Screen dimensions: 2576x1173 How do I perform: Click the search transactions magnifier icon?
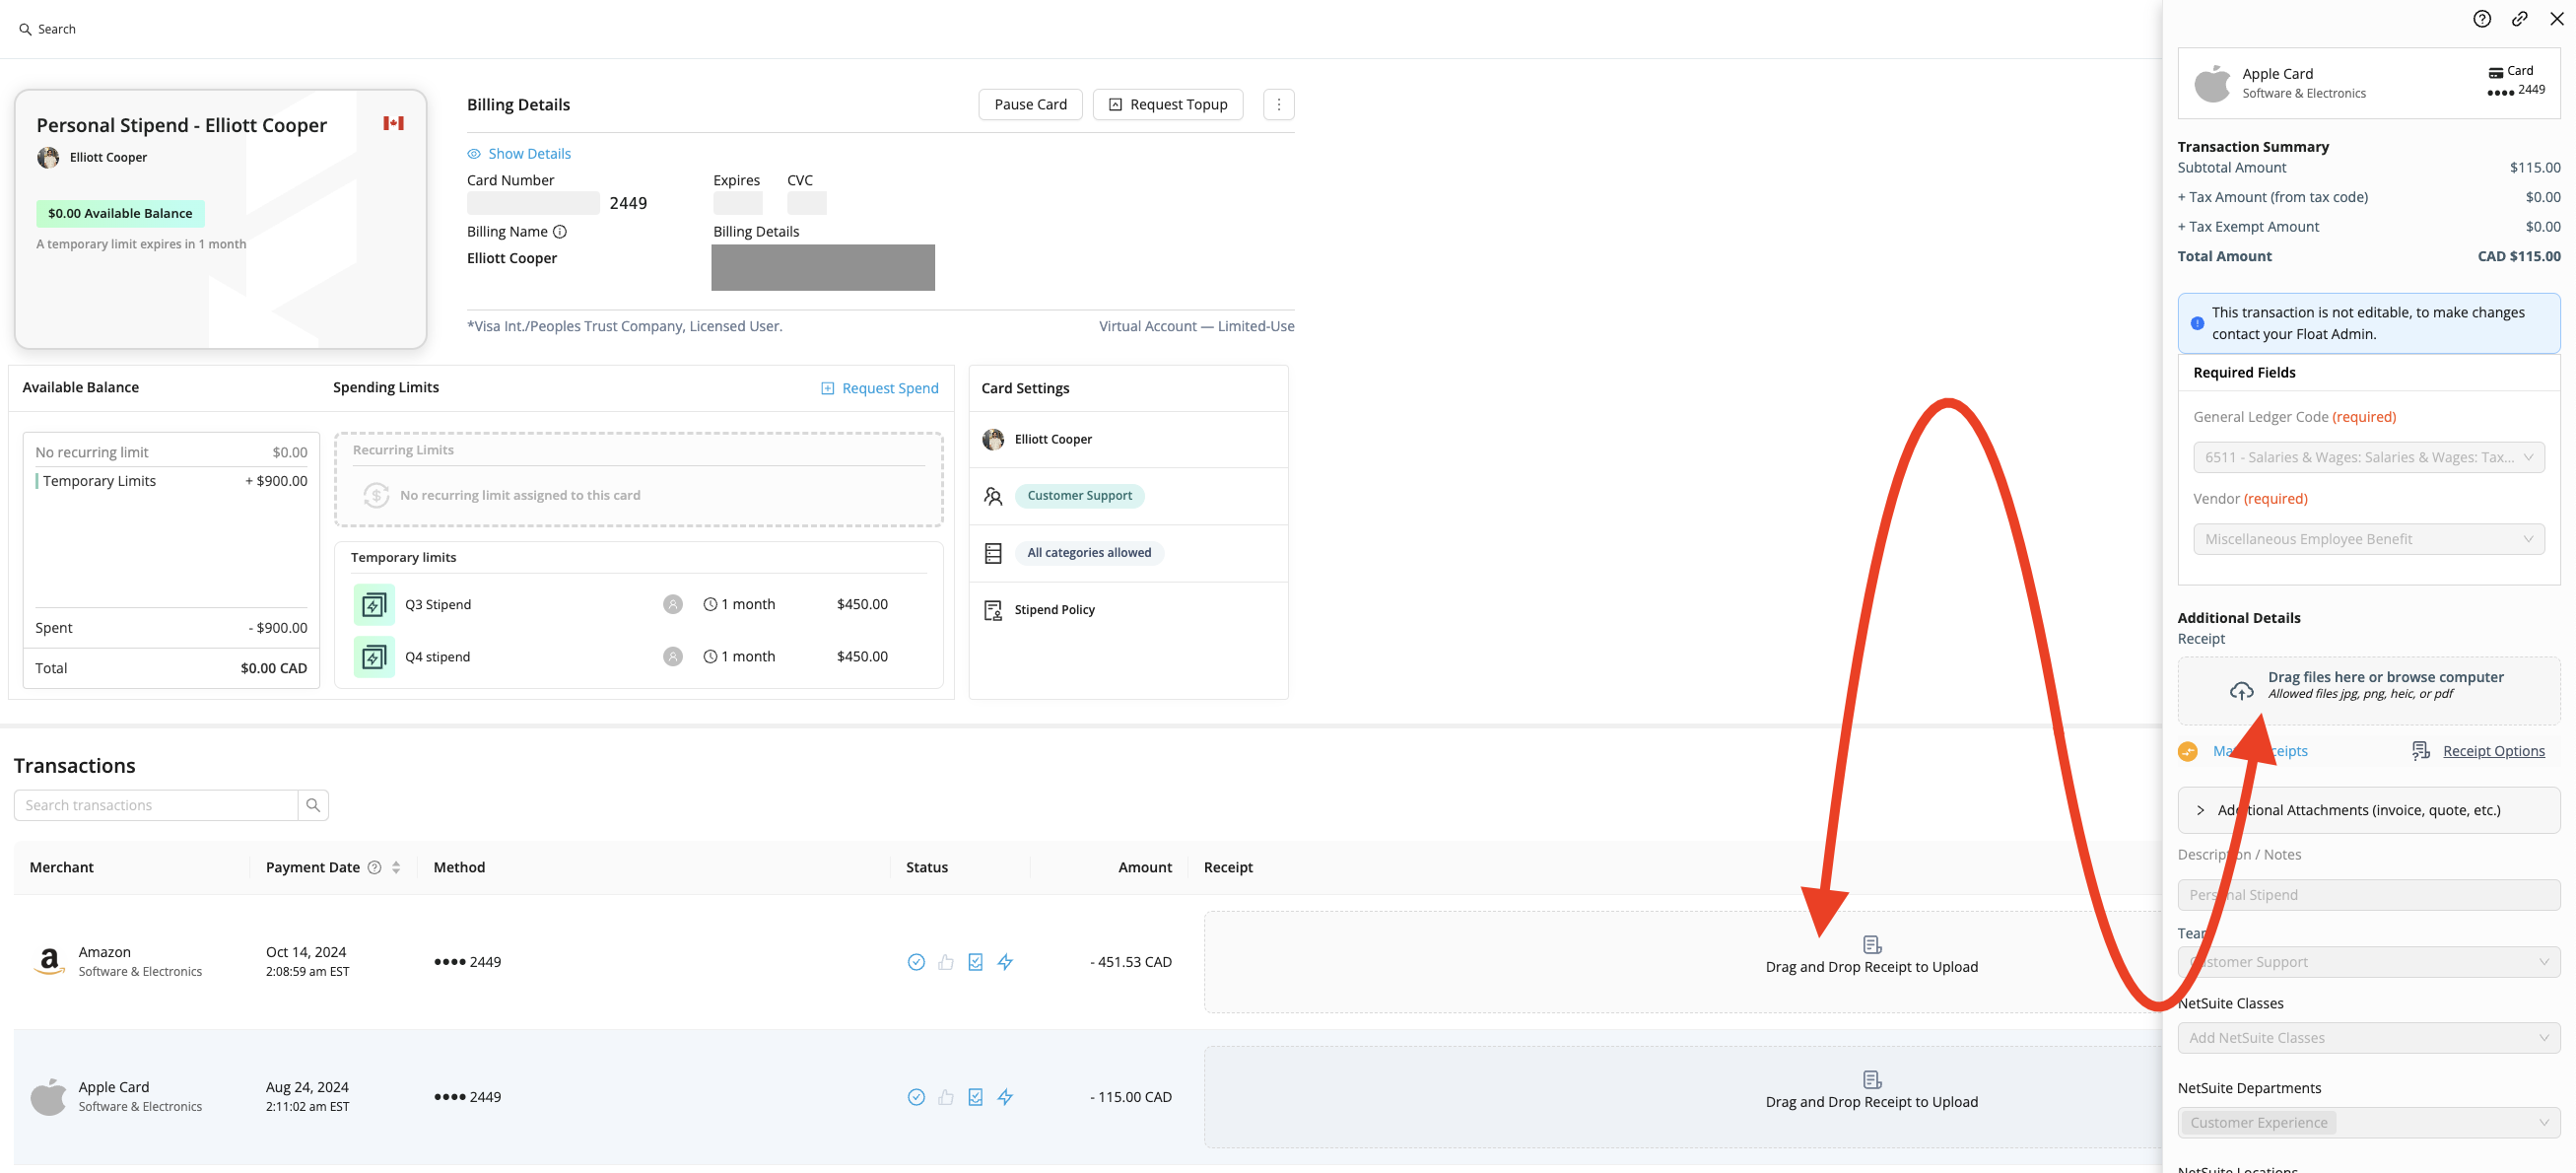coord(313,805)
